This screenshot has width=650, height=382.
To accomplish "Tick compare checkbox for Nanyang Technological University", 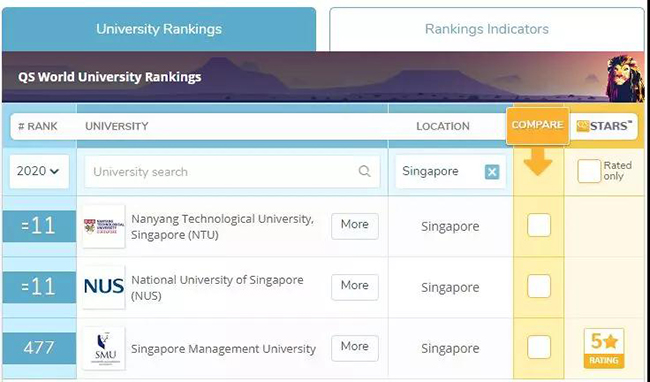I will click(x=538, y=225).
